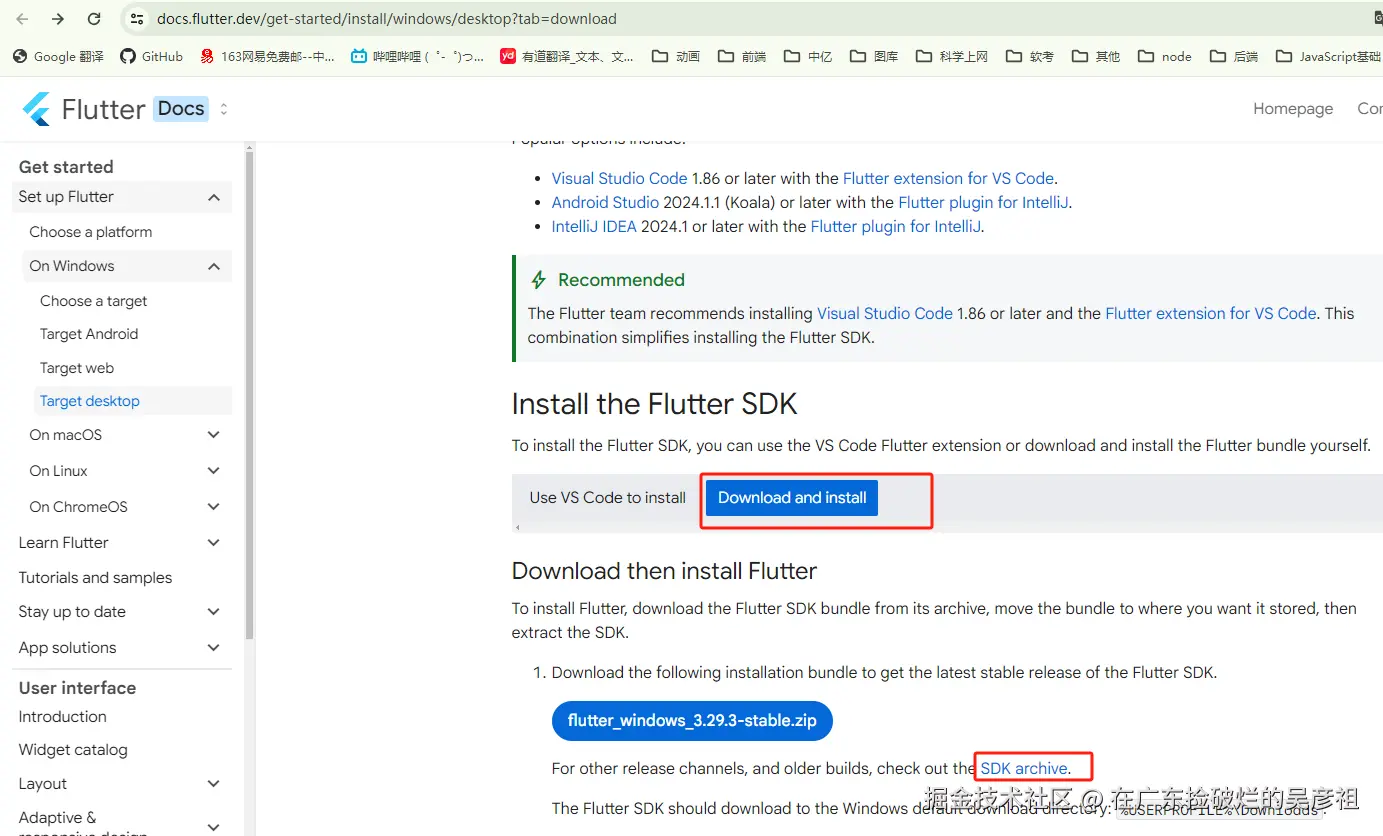Open the IntelliJ IDEA link
The width and height of the screenshot is (1383, 836).
pos(594,226)
